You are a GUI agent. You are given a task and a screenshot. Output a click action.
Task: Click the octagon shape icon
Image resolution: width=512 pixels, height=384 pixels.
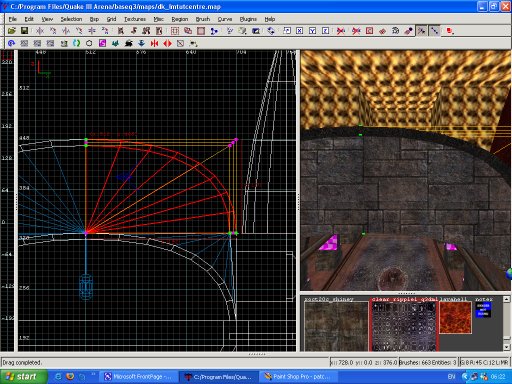pos(89,43)
